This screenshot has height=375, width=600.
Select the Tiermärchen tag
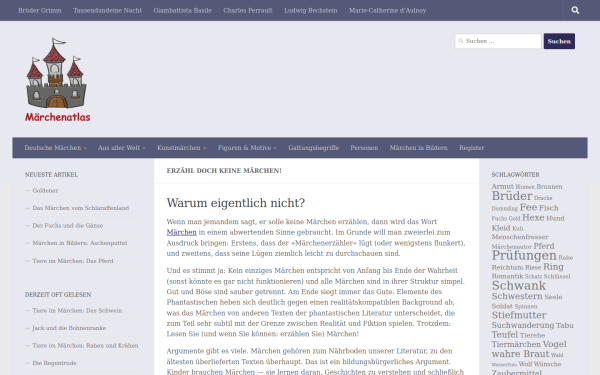pos(516,344)
